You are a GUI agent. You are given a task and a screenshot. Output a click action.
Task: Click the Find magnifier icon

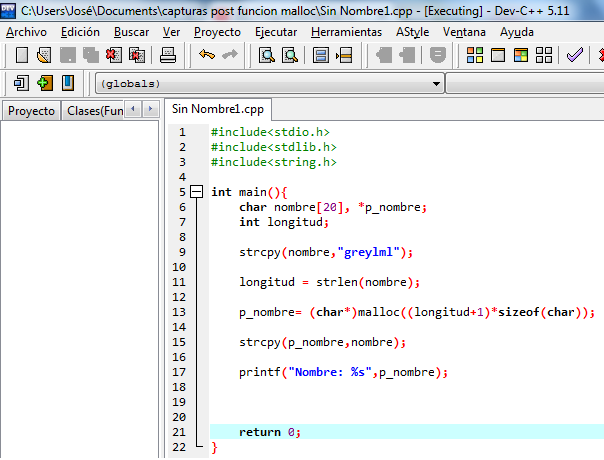click(267, 56)
